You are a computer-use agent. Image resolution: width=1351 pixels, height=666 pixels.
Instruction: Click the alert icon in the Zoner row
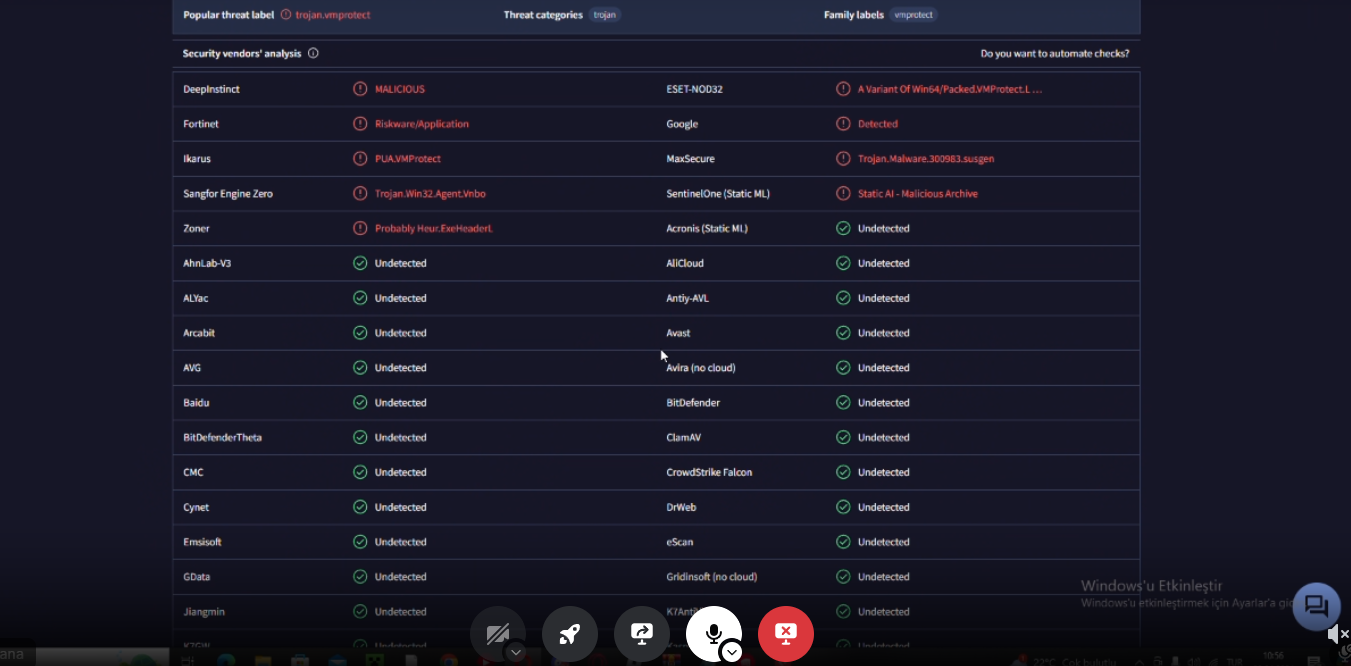[x=360, y=229]
